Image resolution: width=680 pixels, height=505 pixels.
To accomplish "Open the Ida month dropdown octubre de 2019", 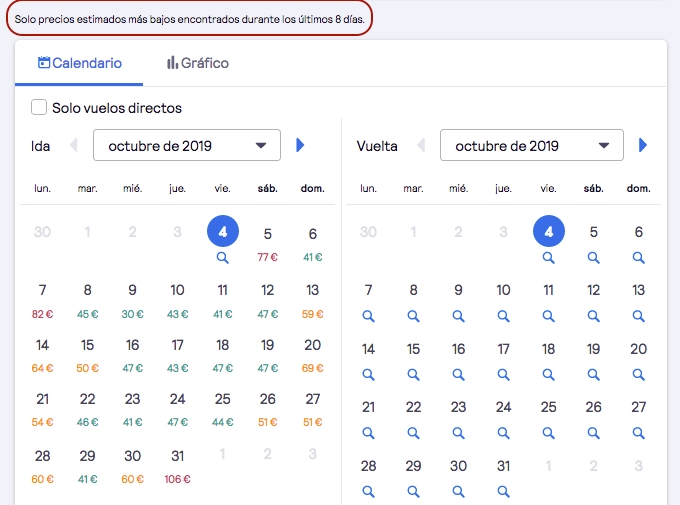I will (187, 145).
